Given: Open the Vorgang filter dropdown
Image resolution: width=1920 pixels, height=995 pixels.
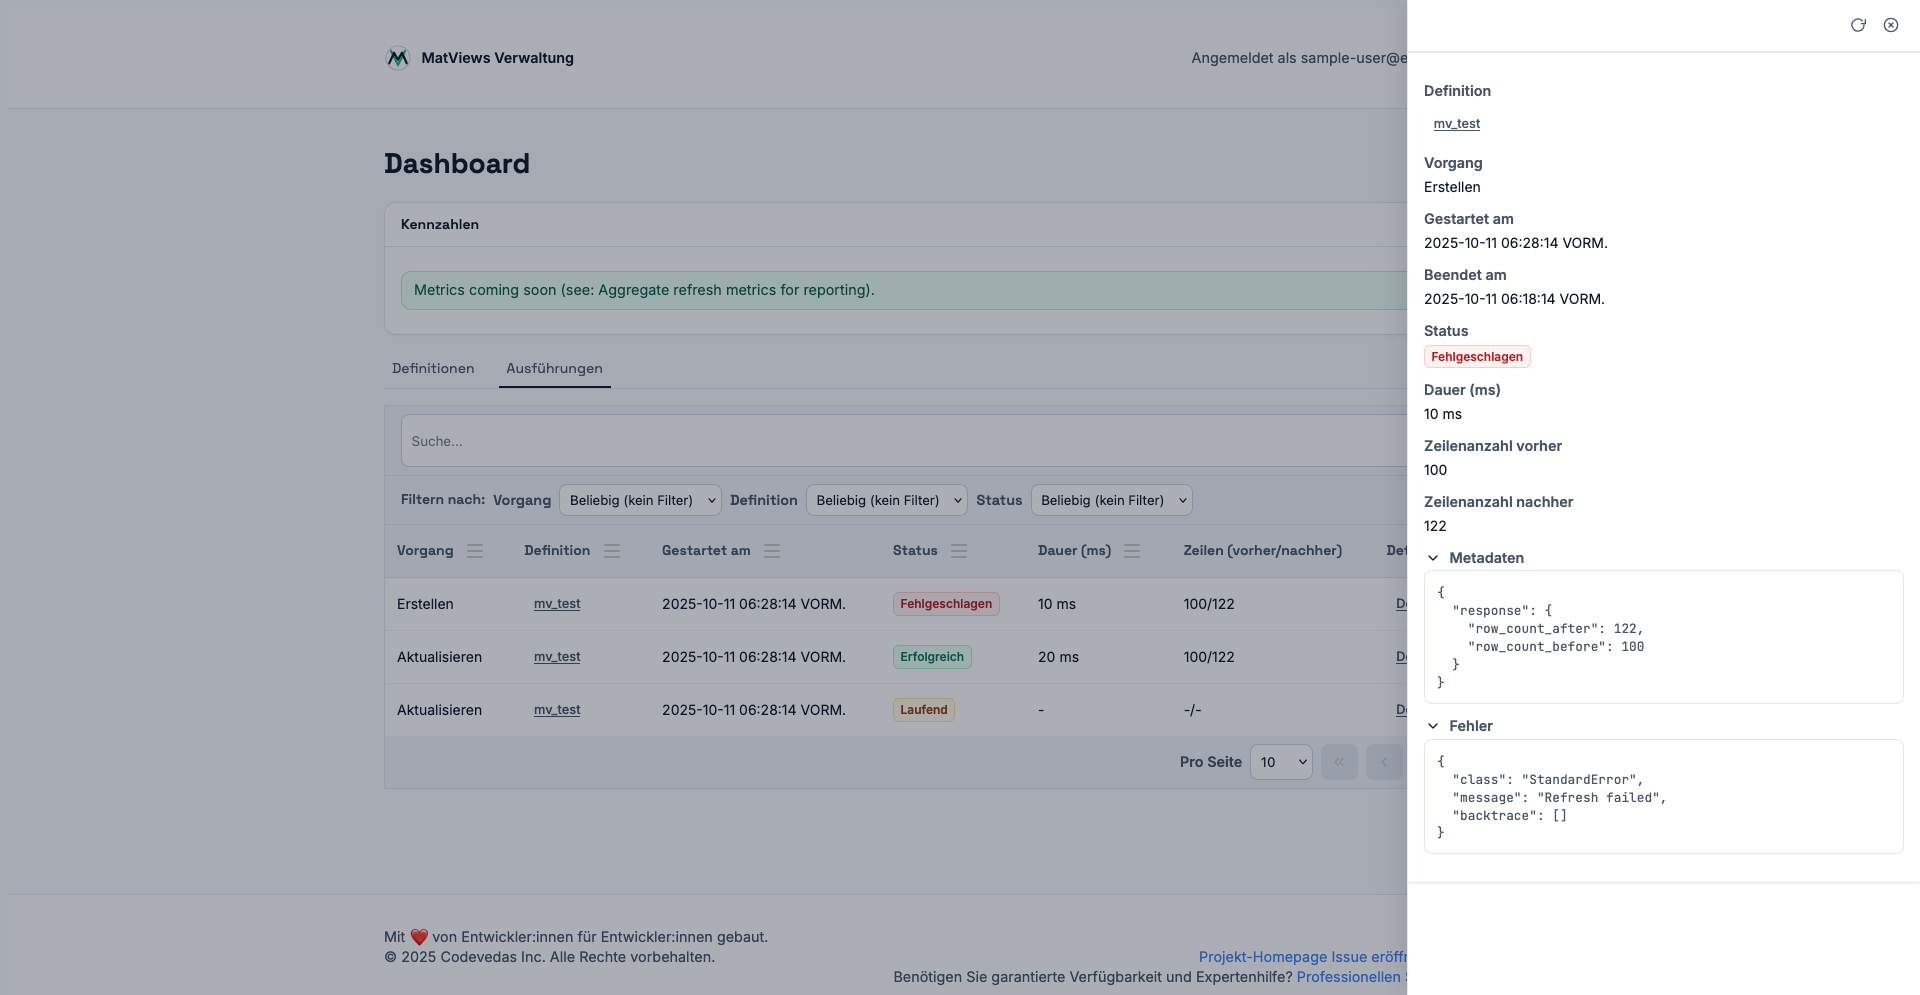Looking at the screenshot, I should tap(640, 500).
